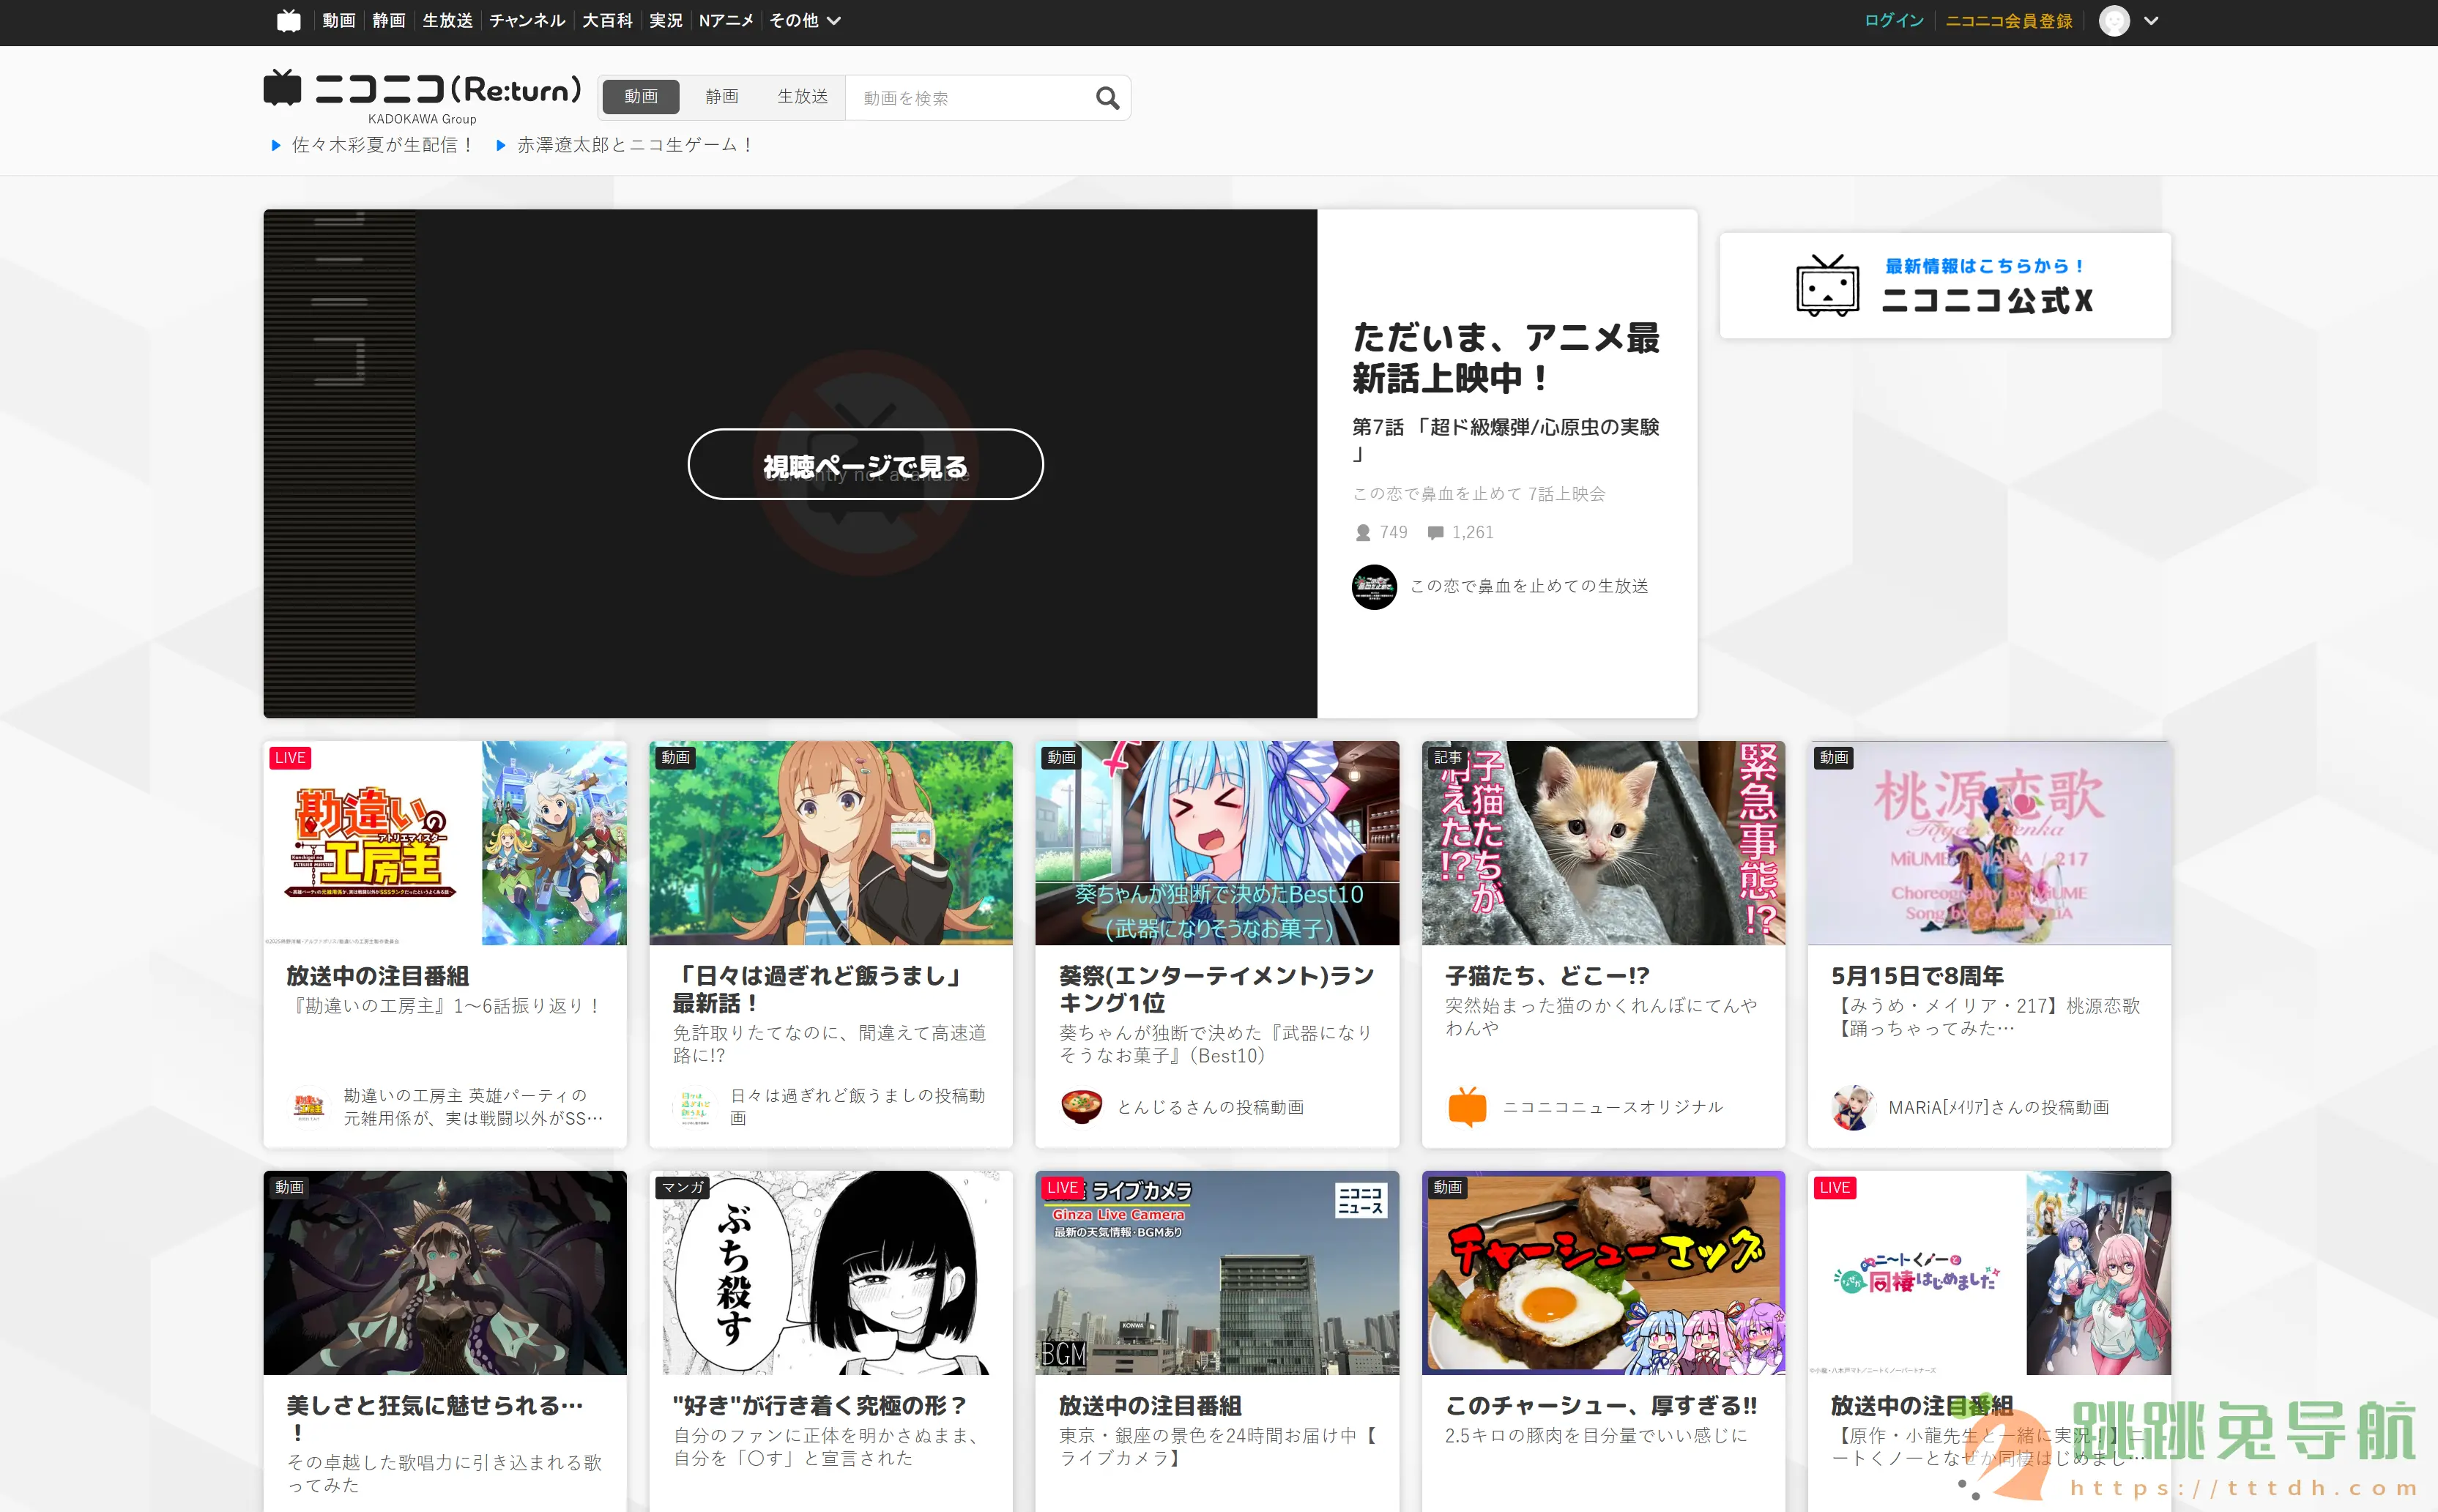Click the viewer count person icon

pyautogui.click(x=1363, y=533)
